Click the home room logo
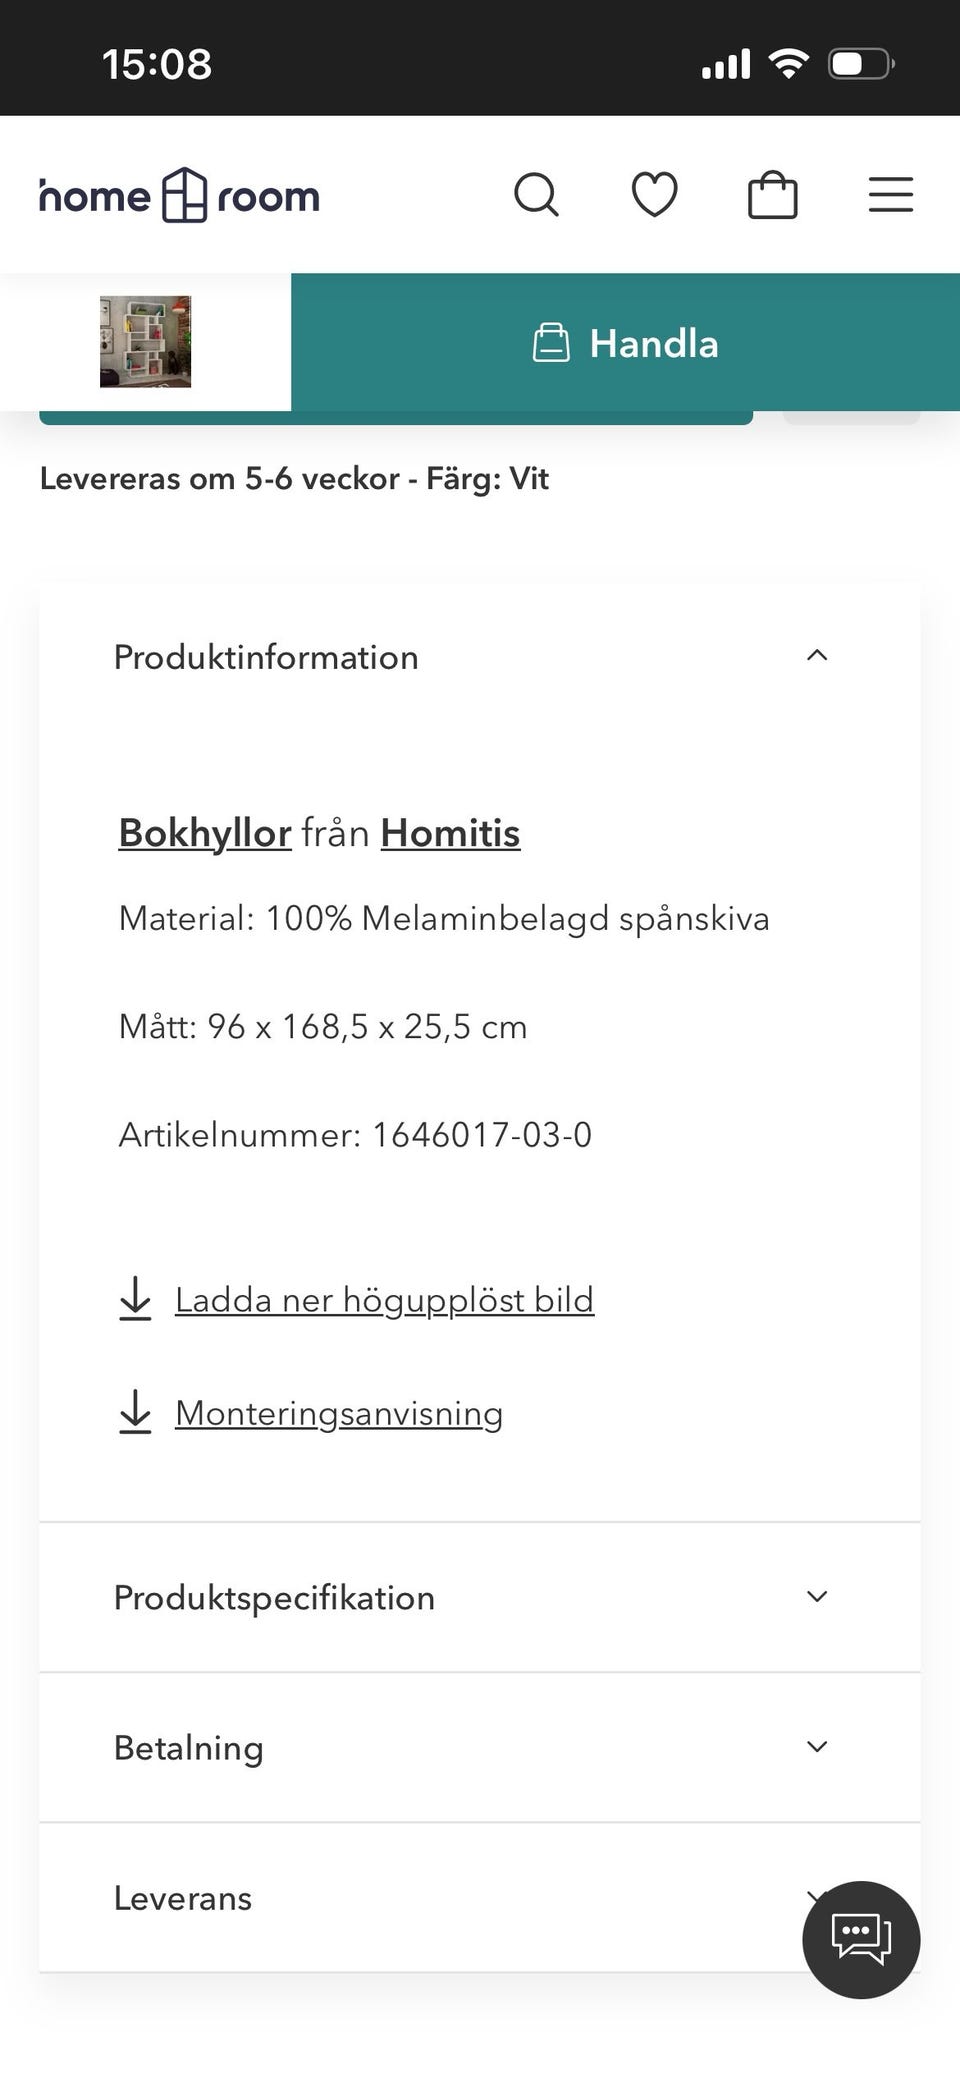 tap(178, 195)
